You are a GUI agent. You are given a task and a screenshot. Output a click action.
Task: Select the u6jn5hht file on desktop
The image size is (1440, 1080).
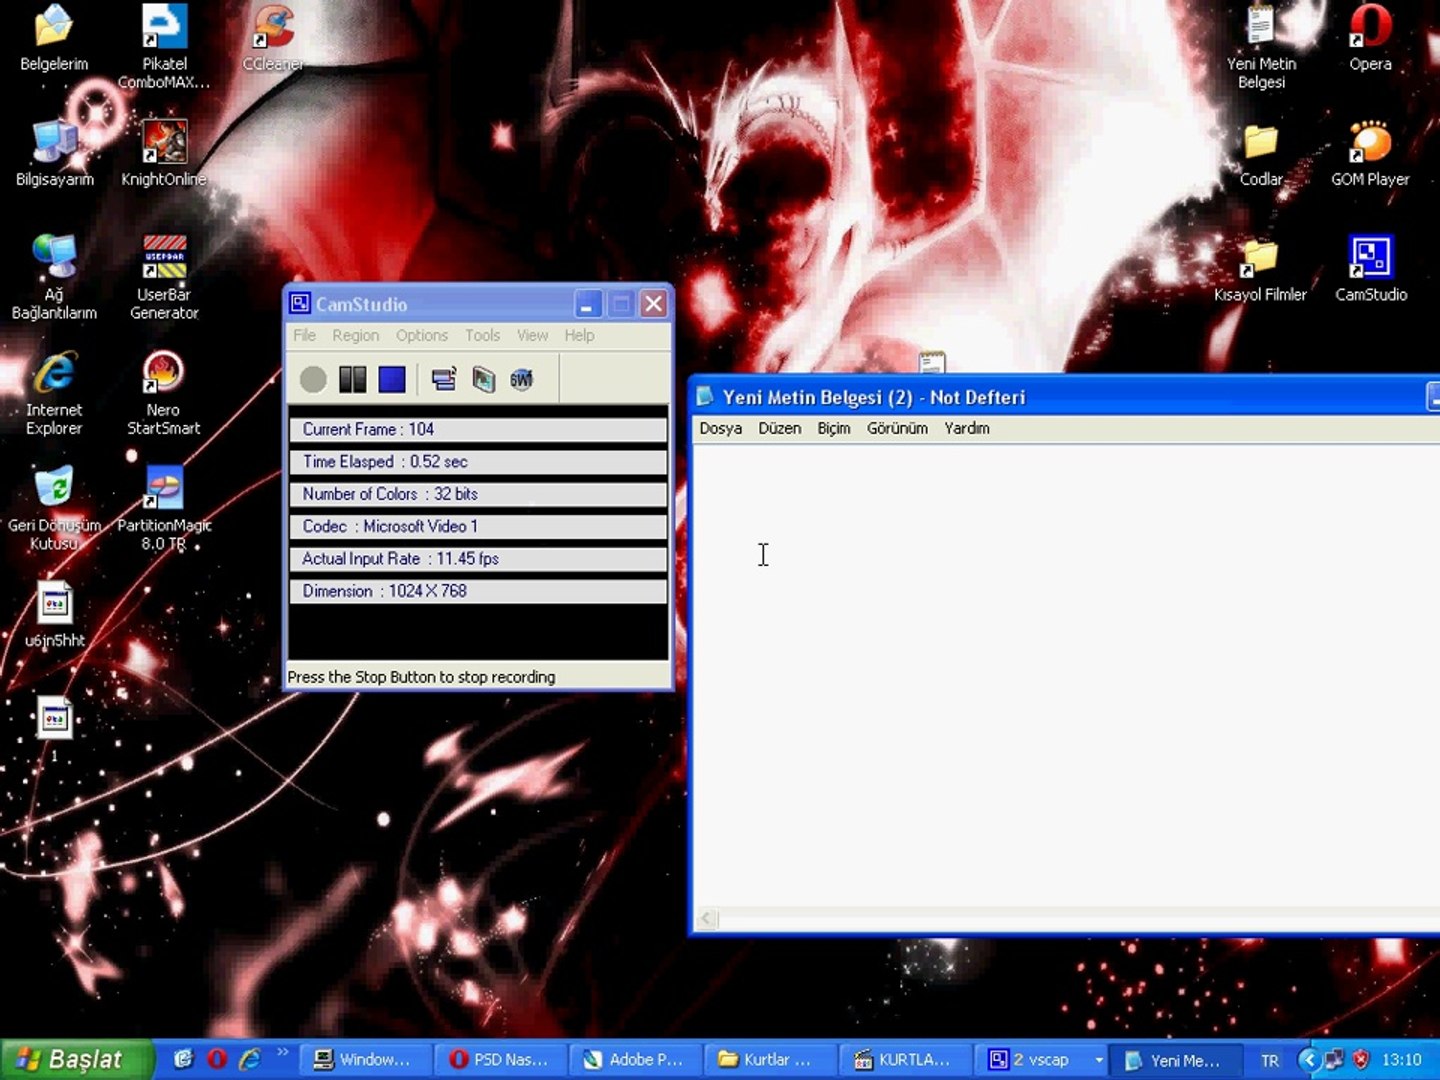54,614
